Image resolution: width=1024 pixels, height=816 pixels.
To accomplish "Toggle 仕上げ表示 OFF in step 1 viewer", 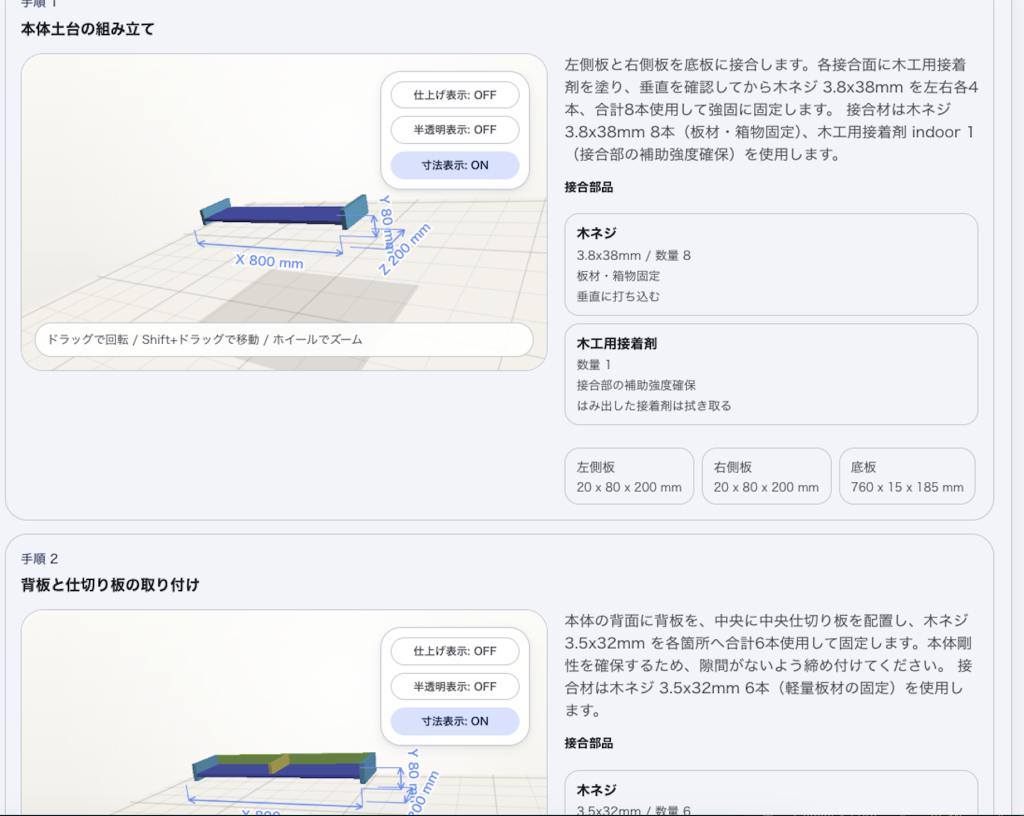I will [455, 95].
